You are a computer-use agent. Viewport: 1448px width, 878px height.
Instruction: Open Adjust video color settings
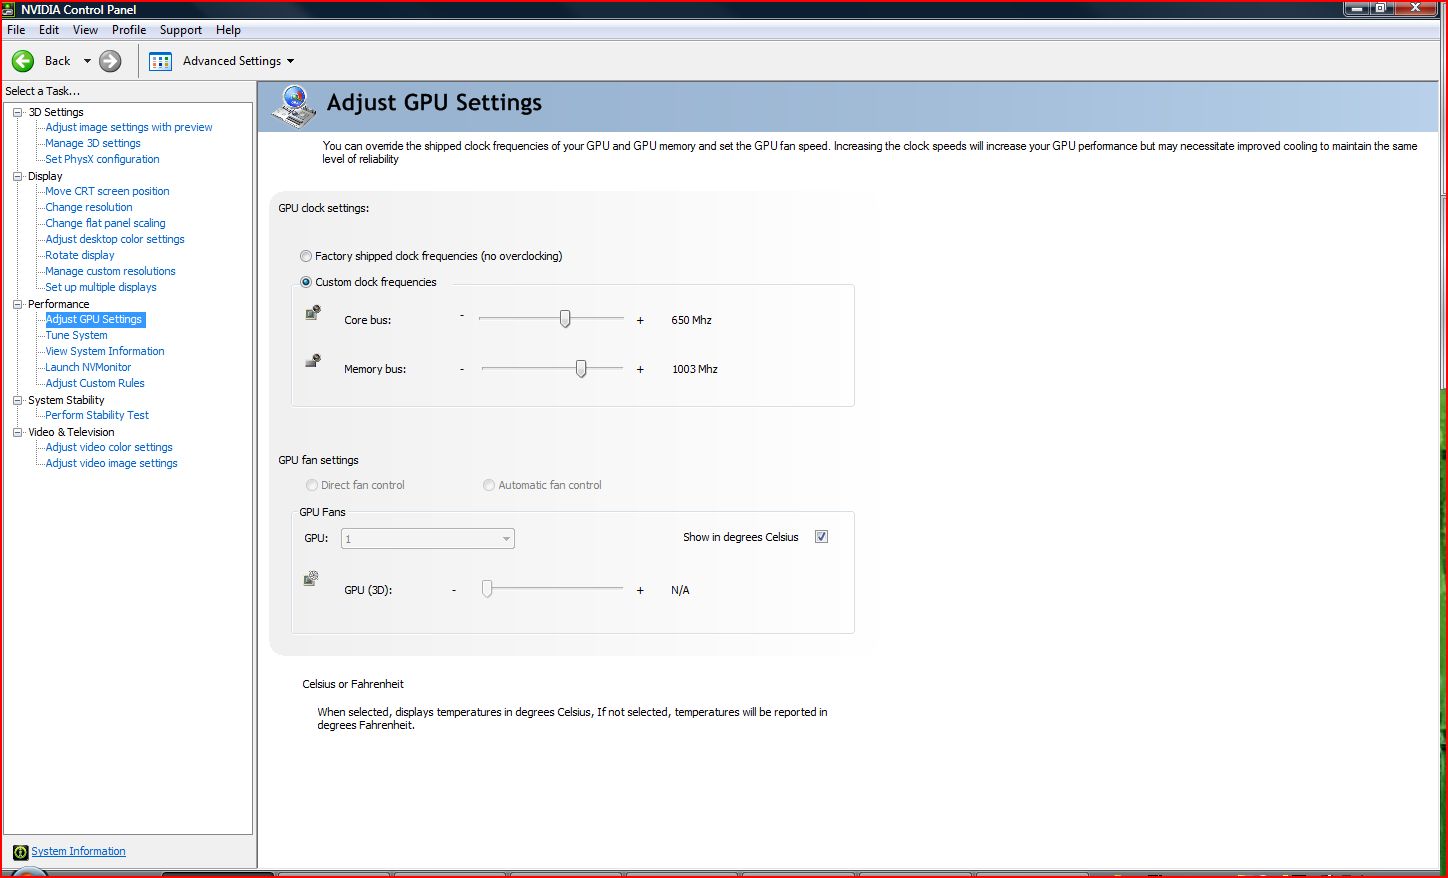click(109, 447)
